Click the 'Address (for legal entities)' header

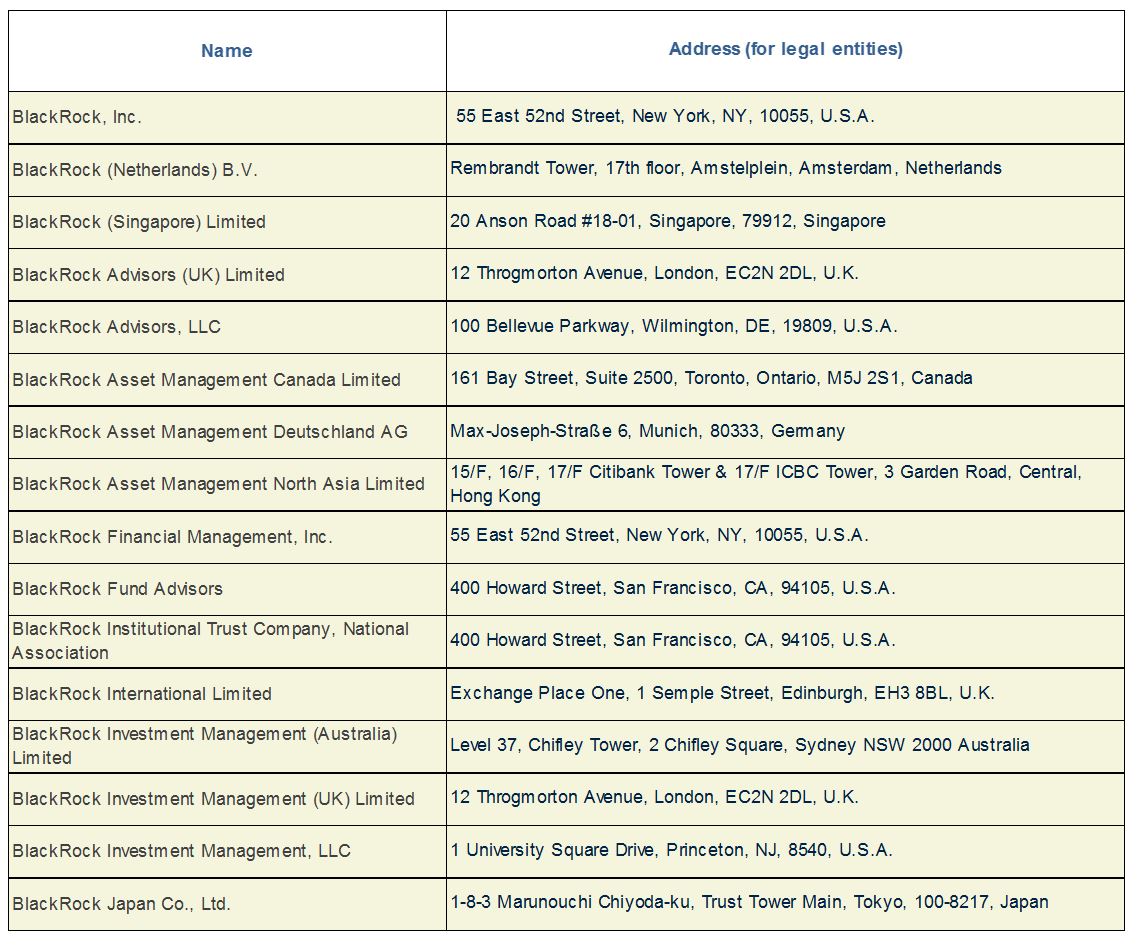pos(785,51)
